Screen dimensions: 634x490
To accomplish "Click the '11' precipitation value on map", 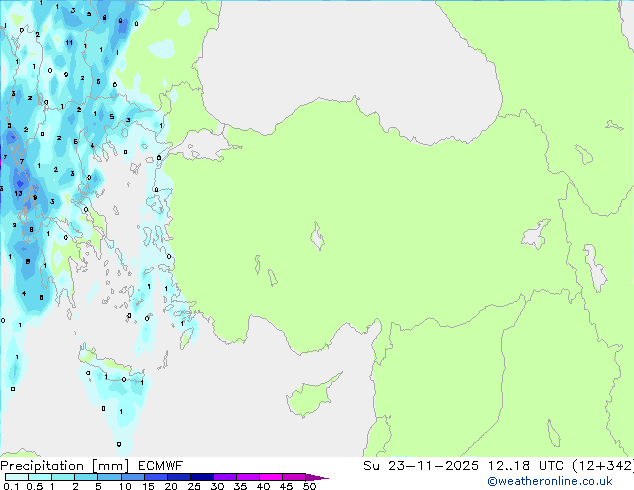I will tap(69, 42).
